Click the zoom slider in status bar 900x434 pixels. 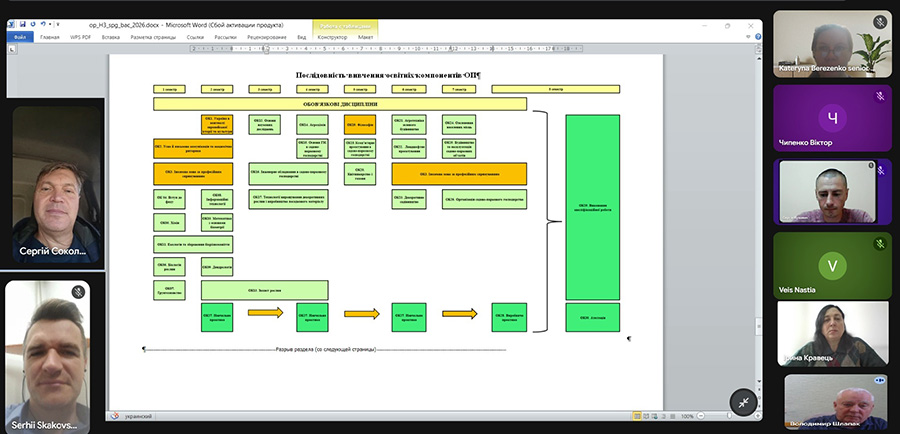pos(727,414)
